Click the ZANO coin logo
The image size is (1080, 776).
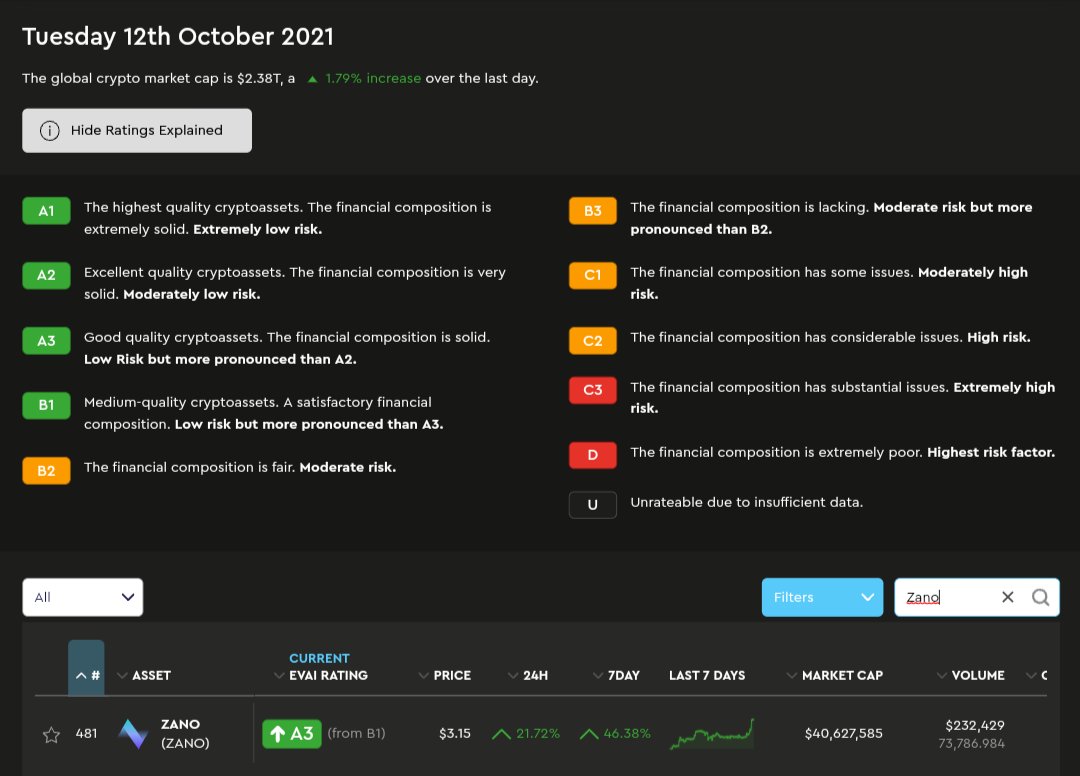132,732
